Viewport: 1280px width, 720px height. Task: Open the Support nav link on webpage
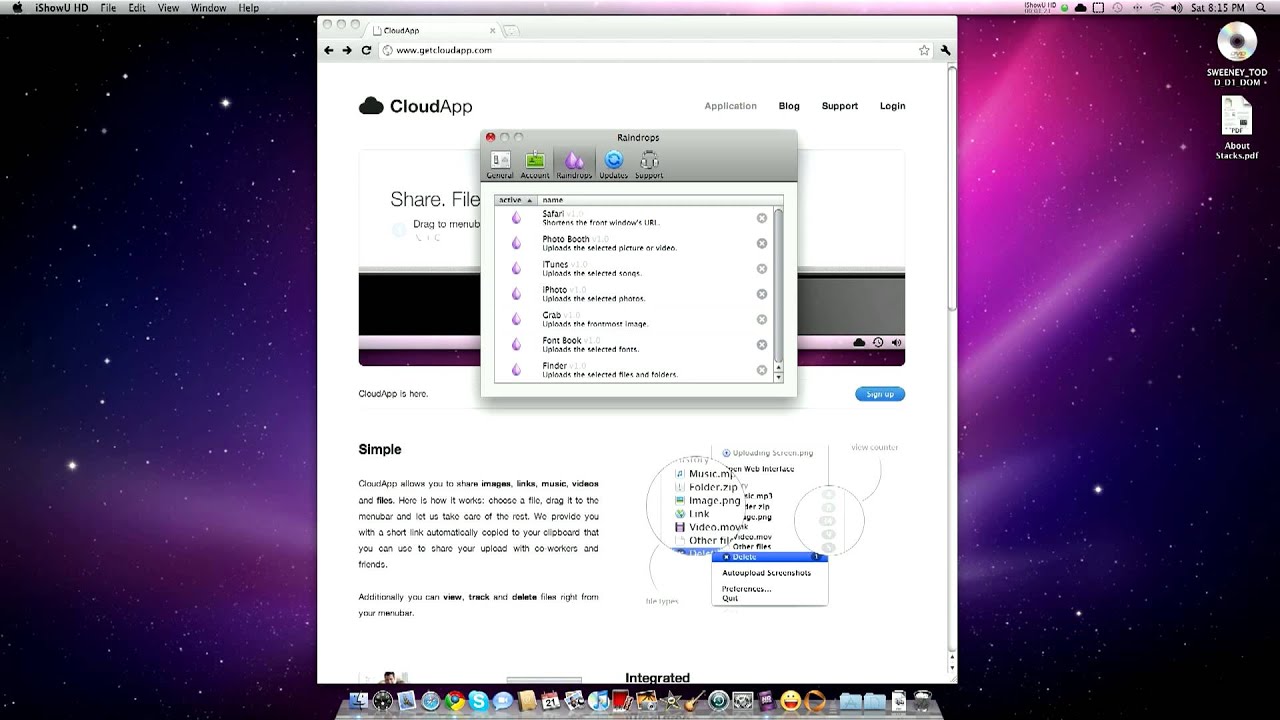[x=840, y=106]
